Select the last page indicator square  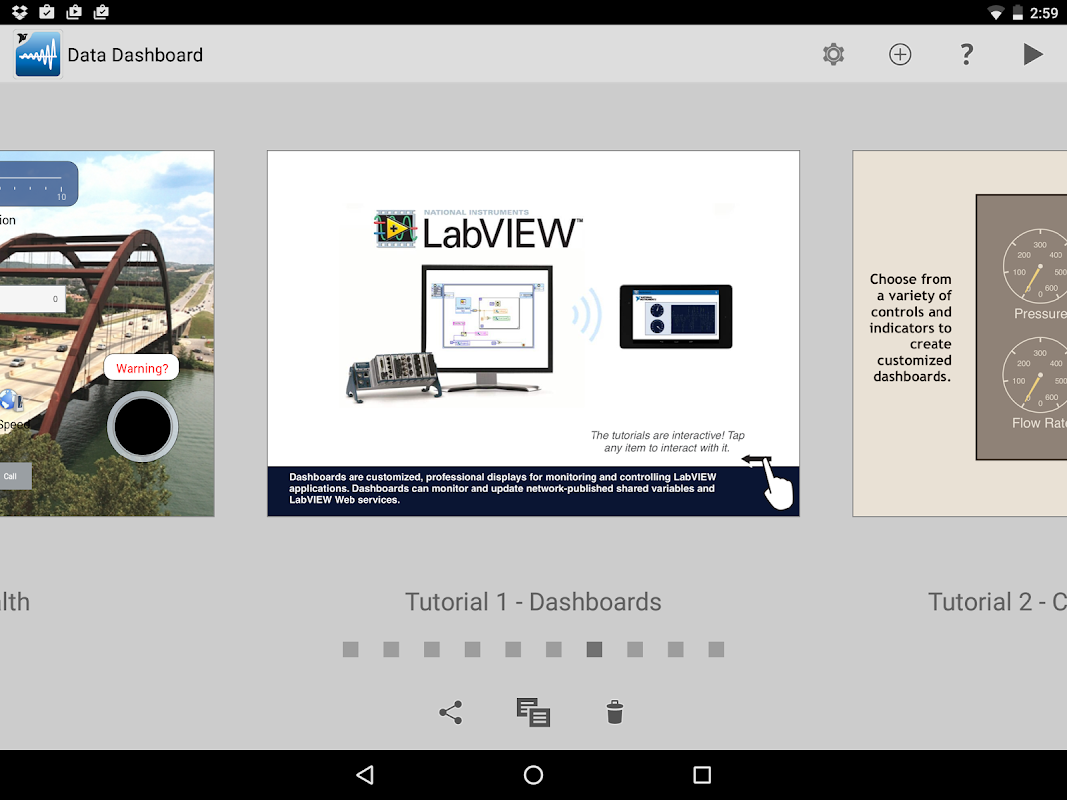tap(716, 650)
